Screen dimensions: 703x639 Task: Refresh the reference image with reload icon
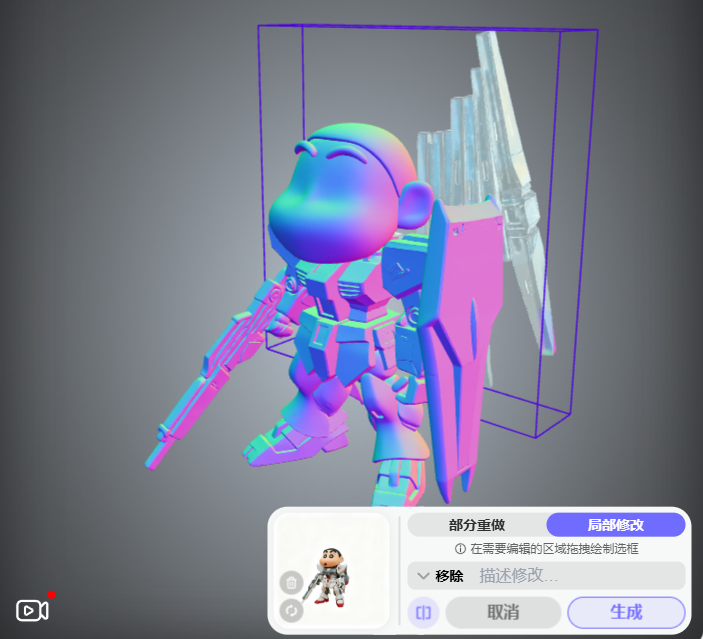point(291,610)
